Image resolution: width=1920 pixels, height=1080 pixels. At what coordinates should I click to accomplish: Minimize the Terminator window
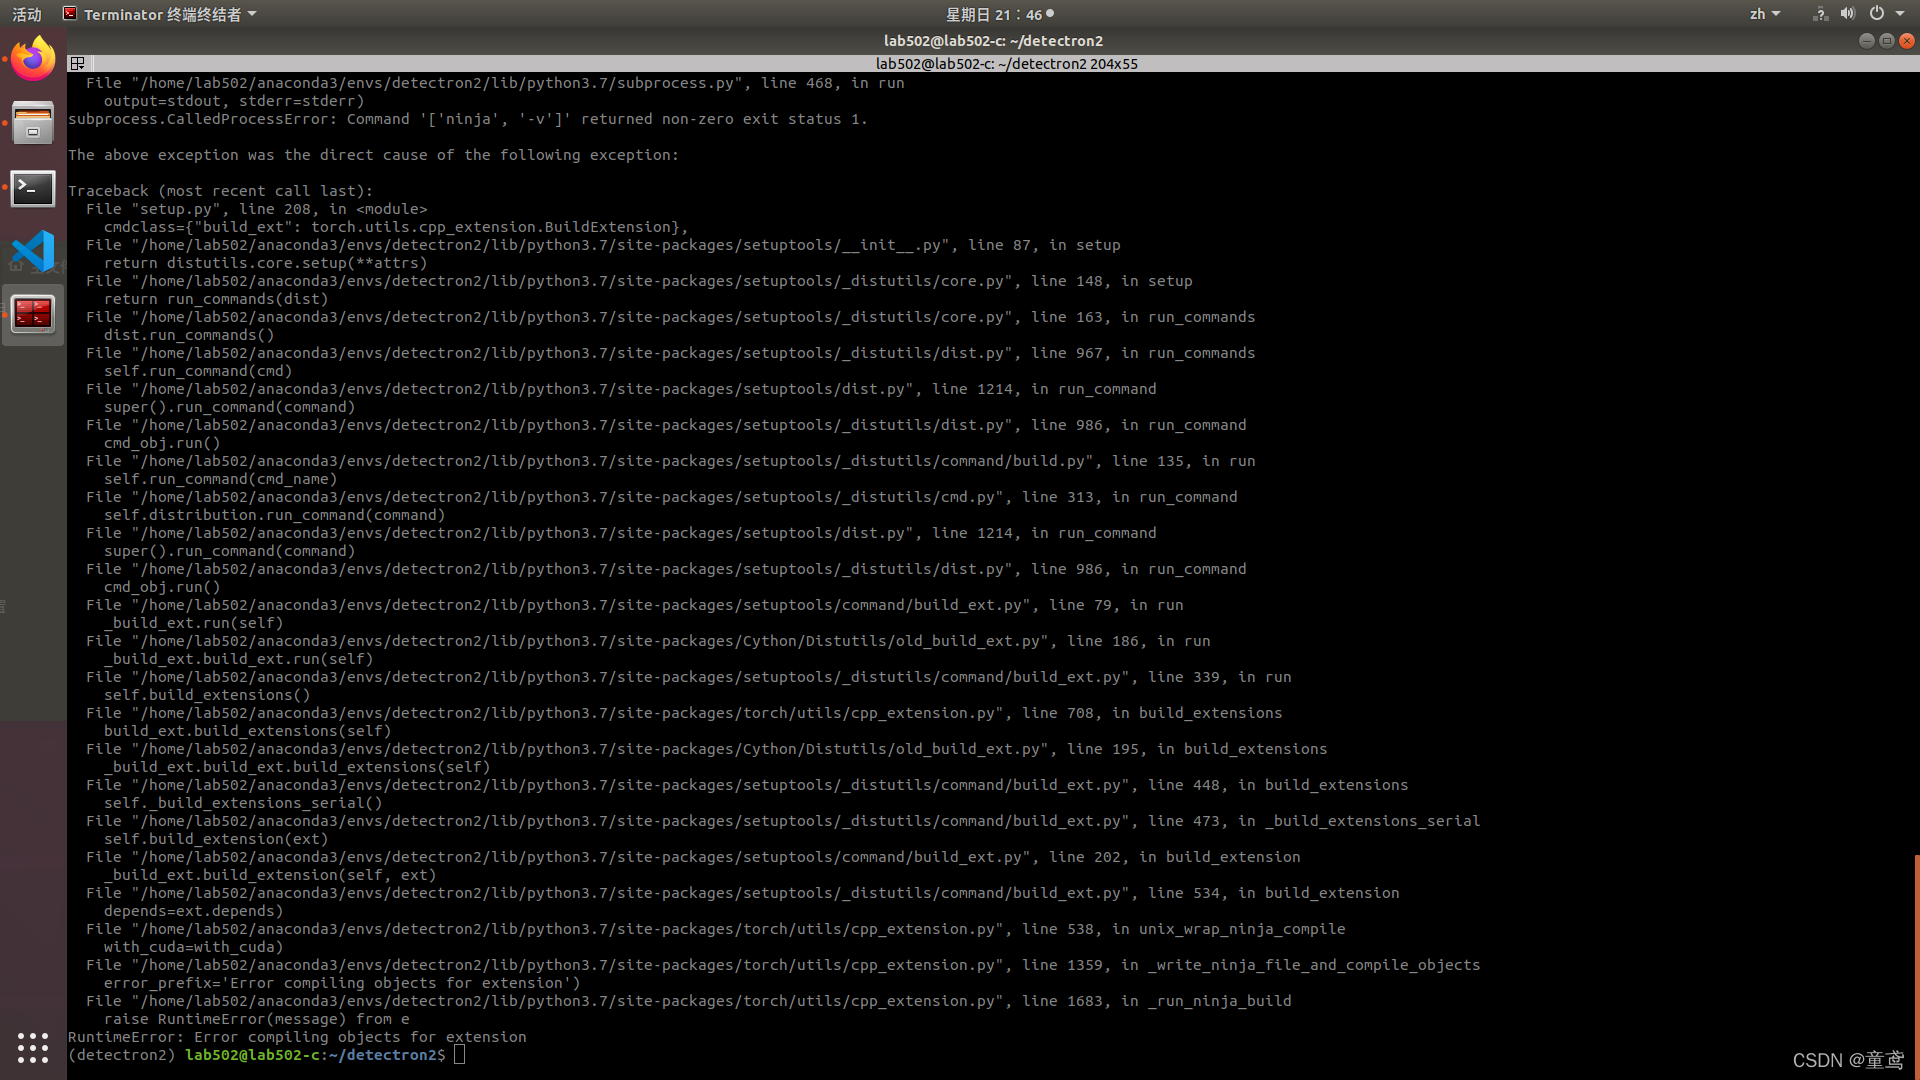(x=1866, y=41)
